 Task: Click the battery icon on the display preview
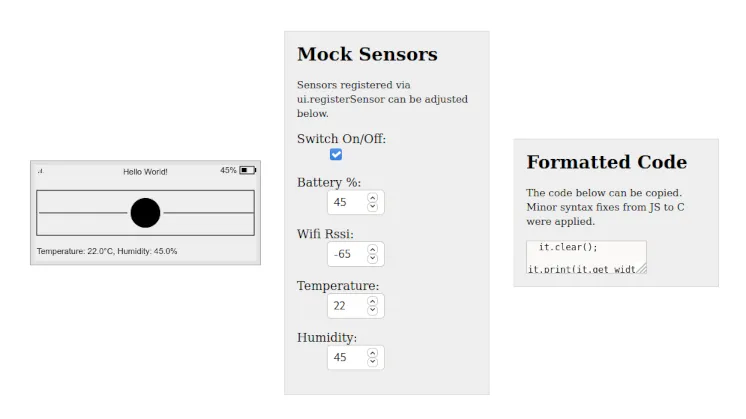tap(248, 170)
